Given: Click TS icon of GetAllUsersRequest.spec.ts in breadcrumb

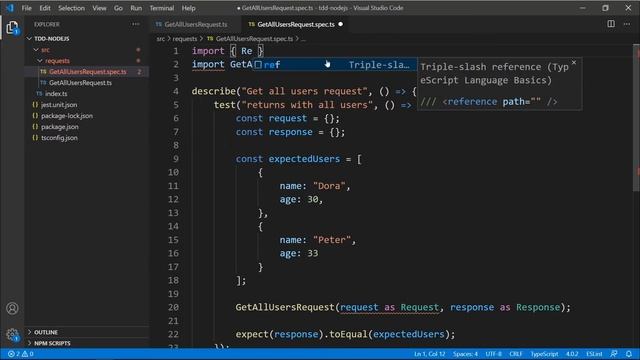Looking at the screenshot, I should 210,39.
